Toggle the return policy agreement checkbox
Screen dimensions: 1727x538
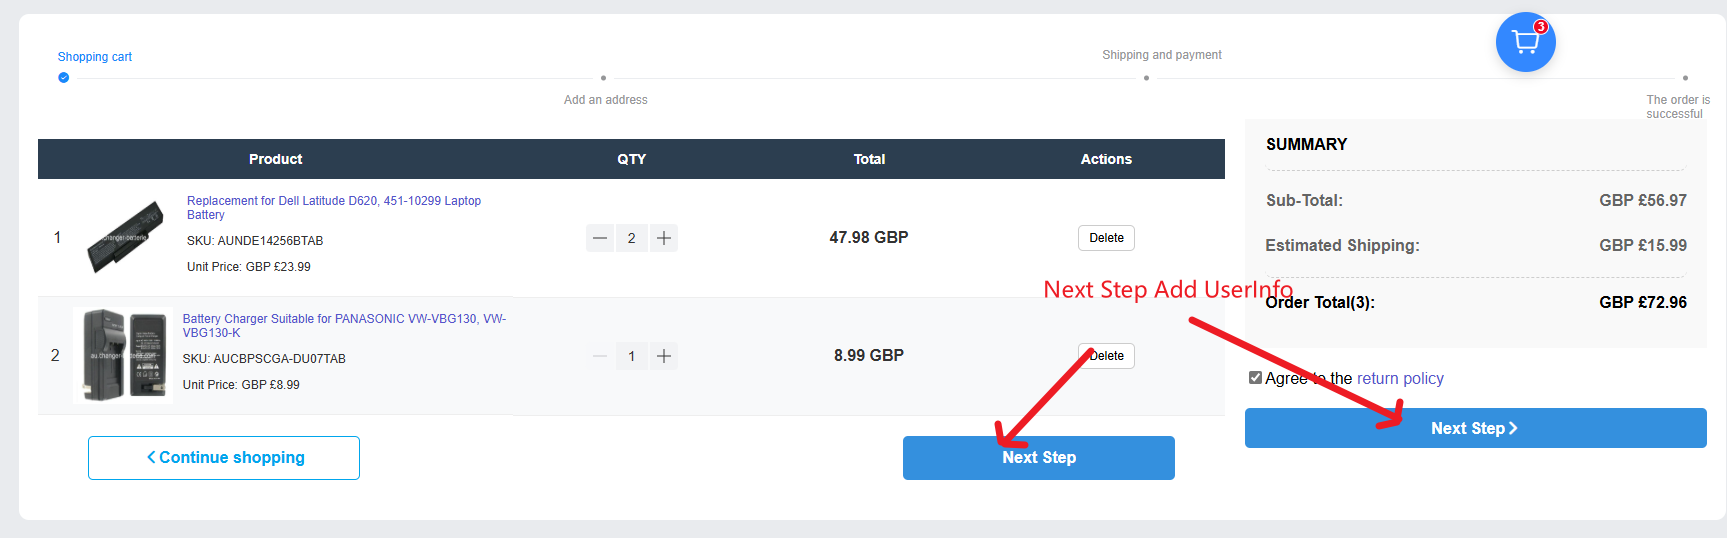pyautogui.click(x=1255, y=378)
